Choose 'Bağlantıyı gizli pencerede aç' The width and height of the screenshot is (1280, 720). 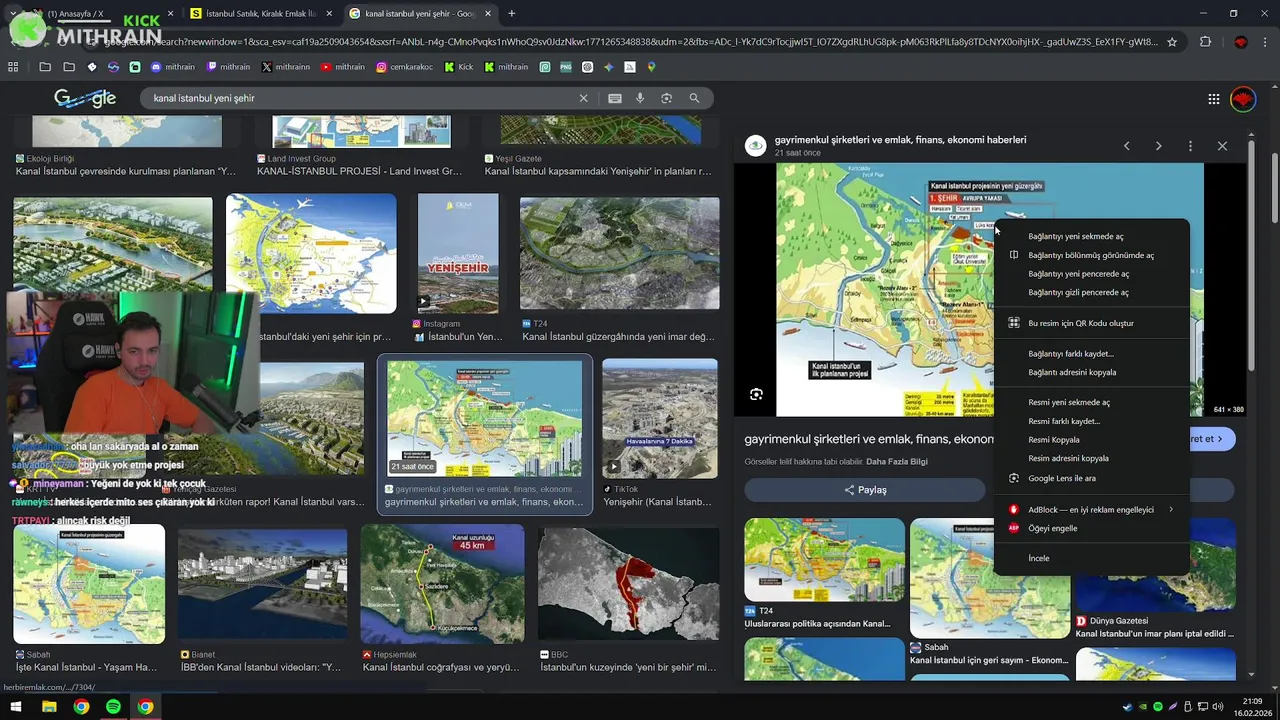(x=1092, y=293)
